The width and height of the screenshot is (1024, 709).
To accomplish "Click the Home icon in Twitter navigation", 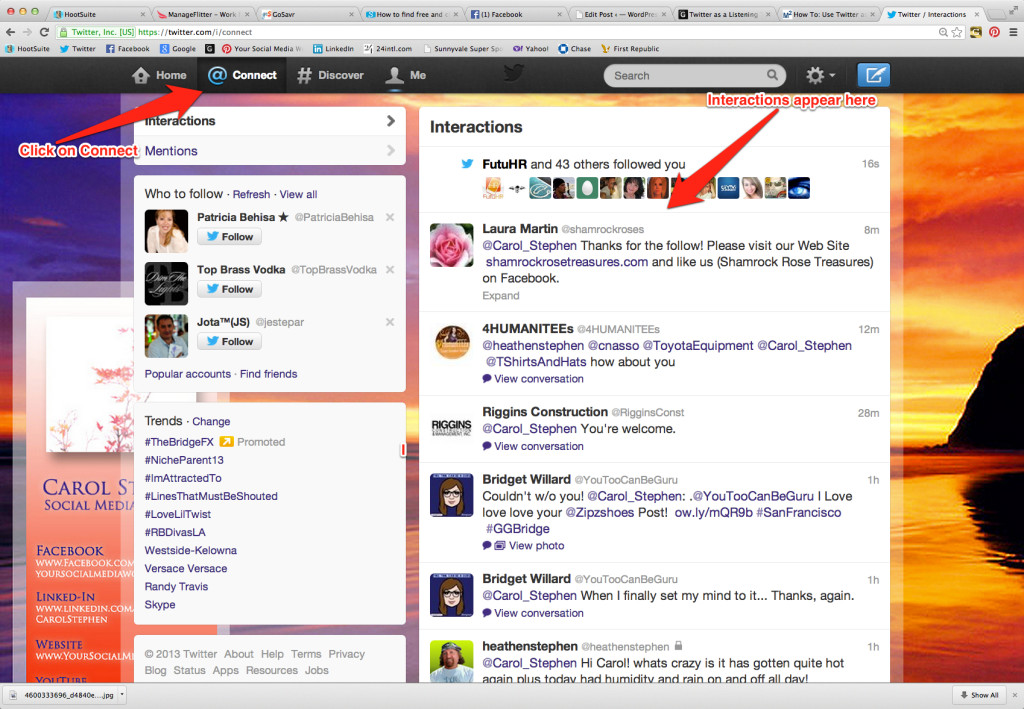I will click(140, 76).
